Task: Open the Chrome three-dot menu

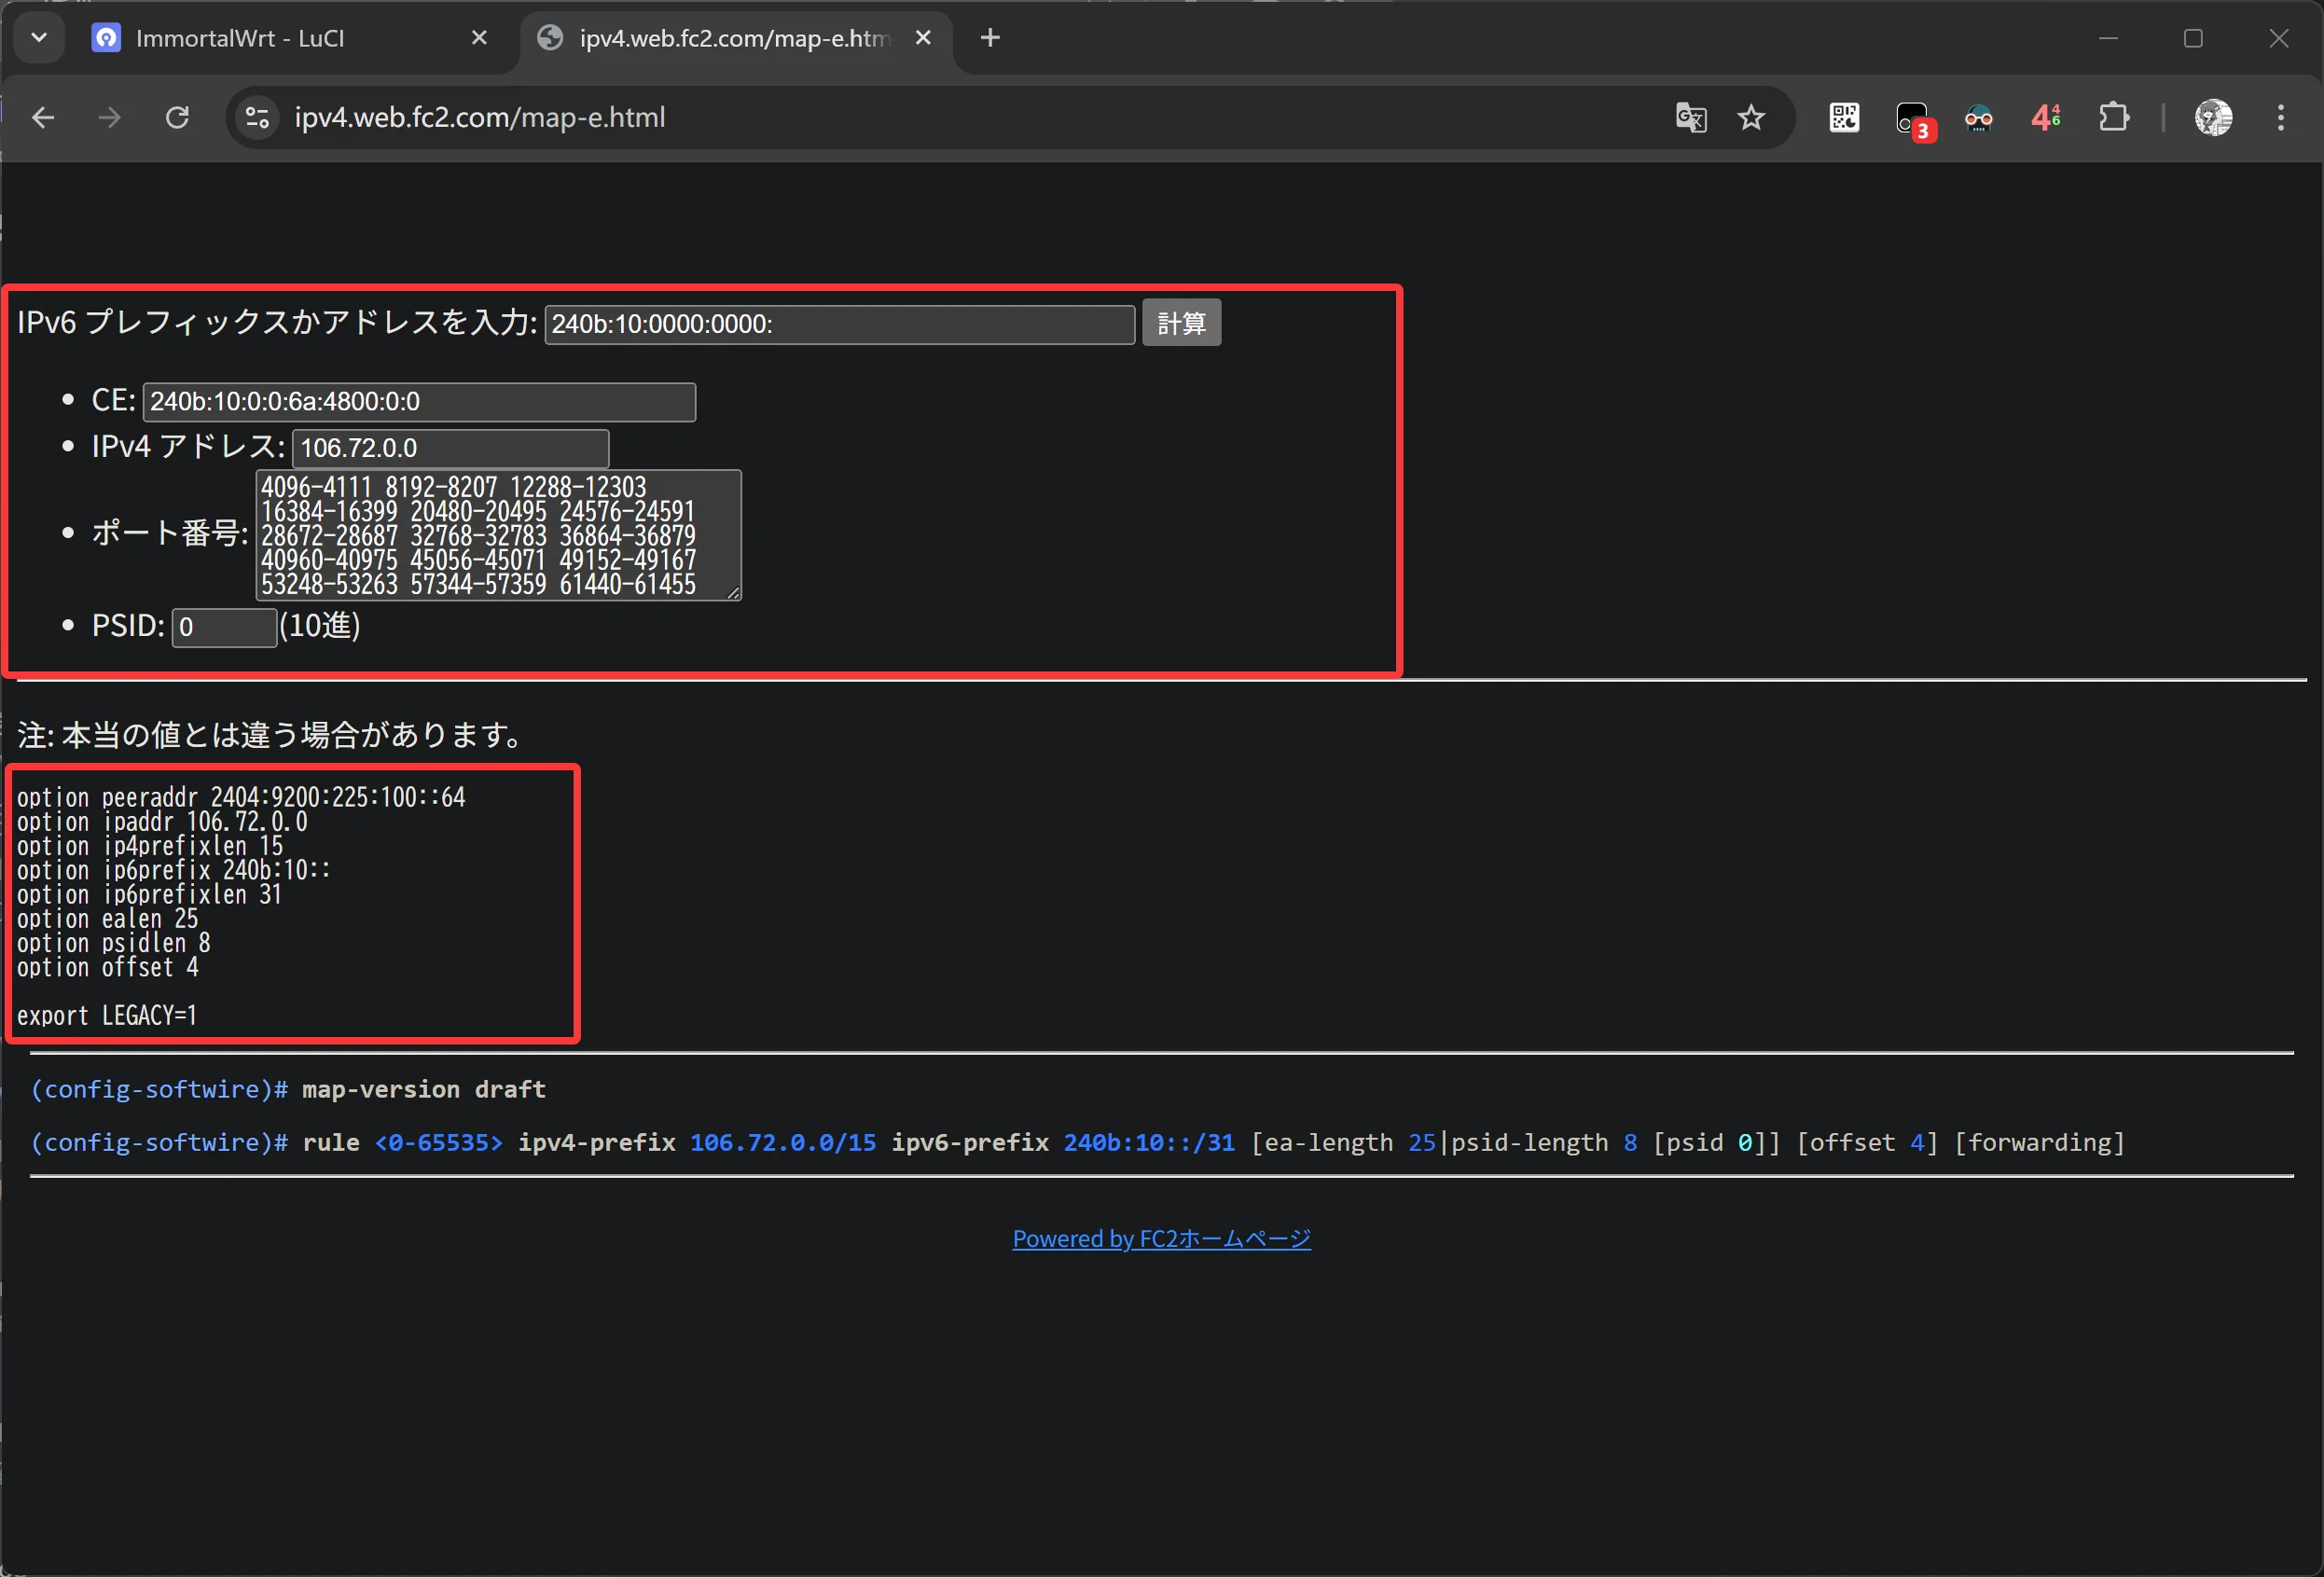Action: click(x=2280, y=118)
